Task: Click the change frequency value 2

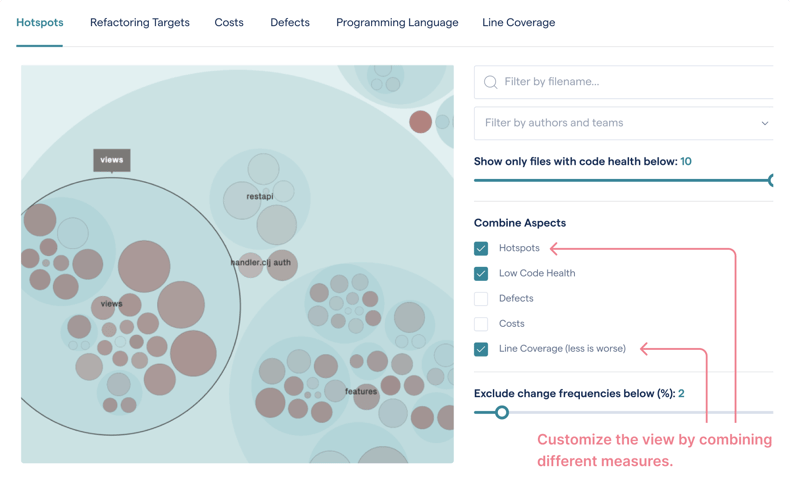Action: 681,394
